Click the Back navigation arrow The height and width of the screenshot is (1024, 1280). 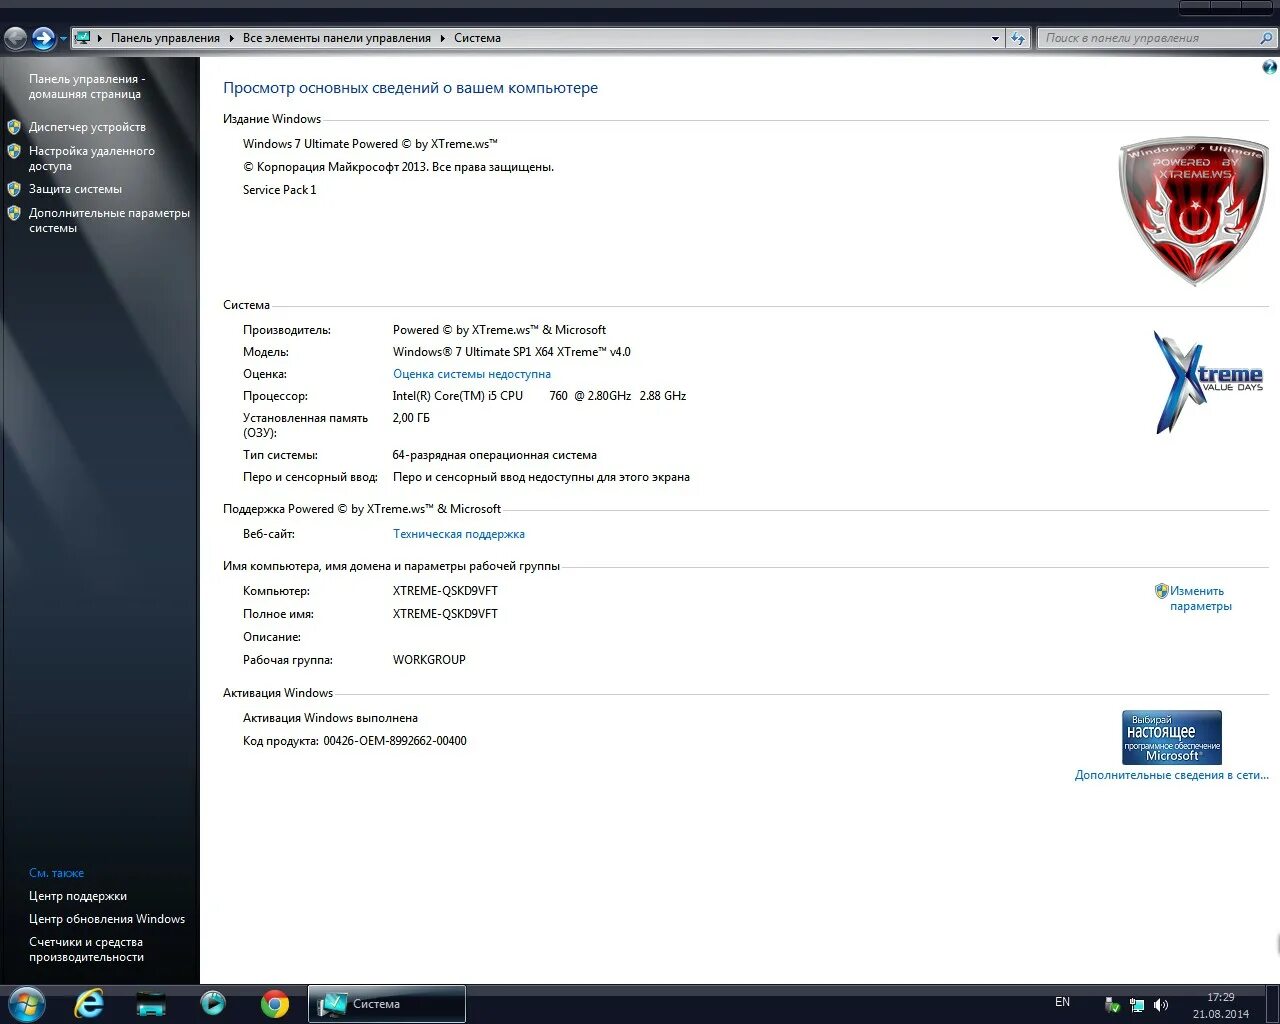(x=15, y=37)
